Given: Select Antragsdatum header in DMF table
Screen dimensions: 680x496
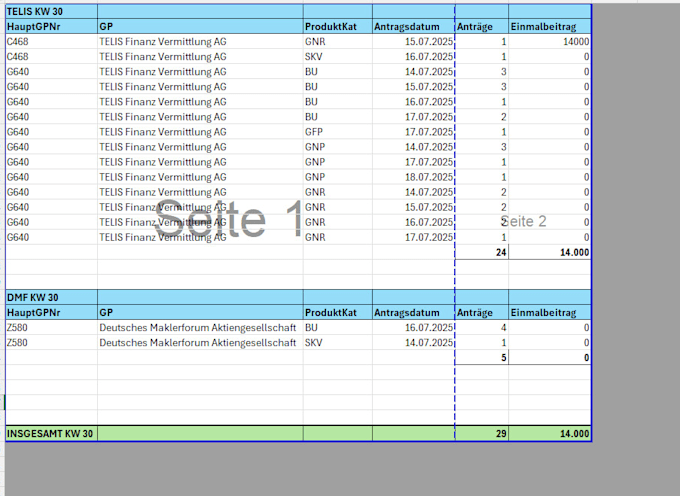Looking at the screenshot, I should 413,313.
